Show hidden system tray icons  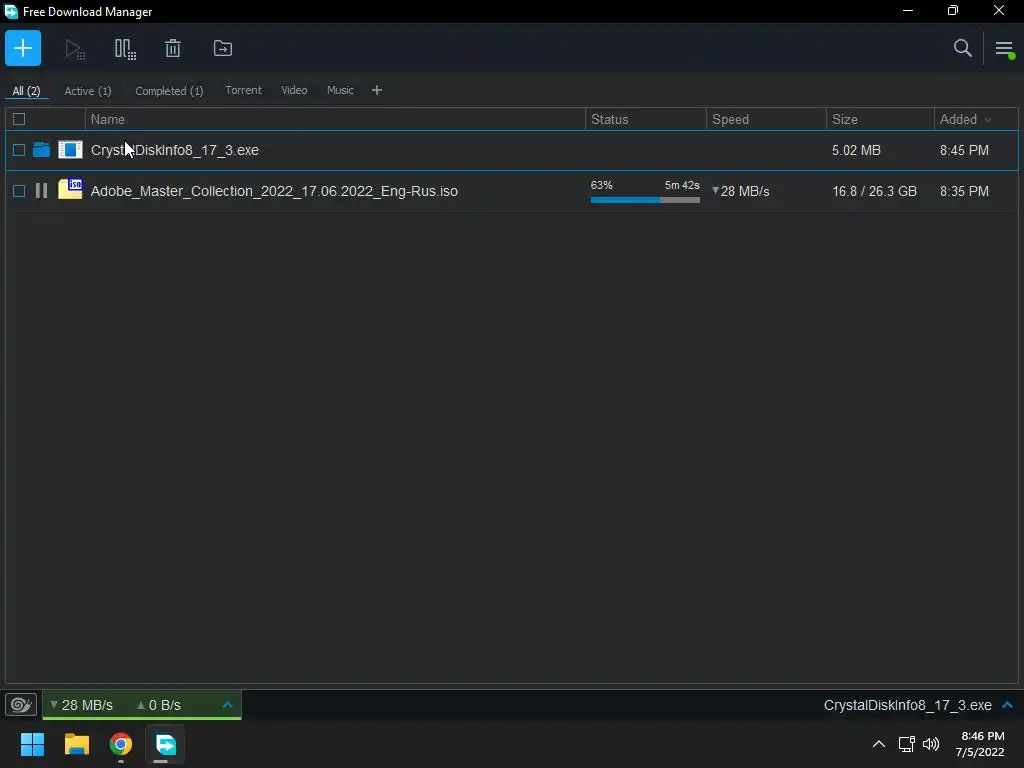pos(879,744)
